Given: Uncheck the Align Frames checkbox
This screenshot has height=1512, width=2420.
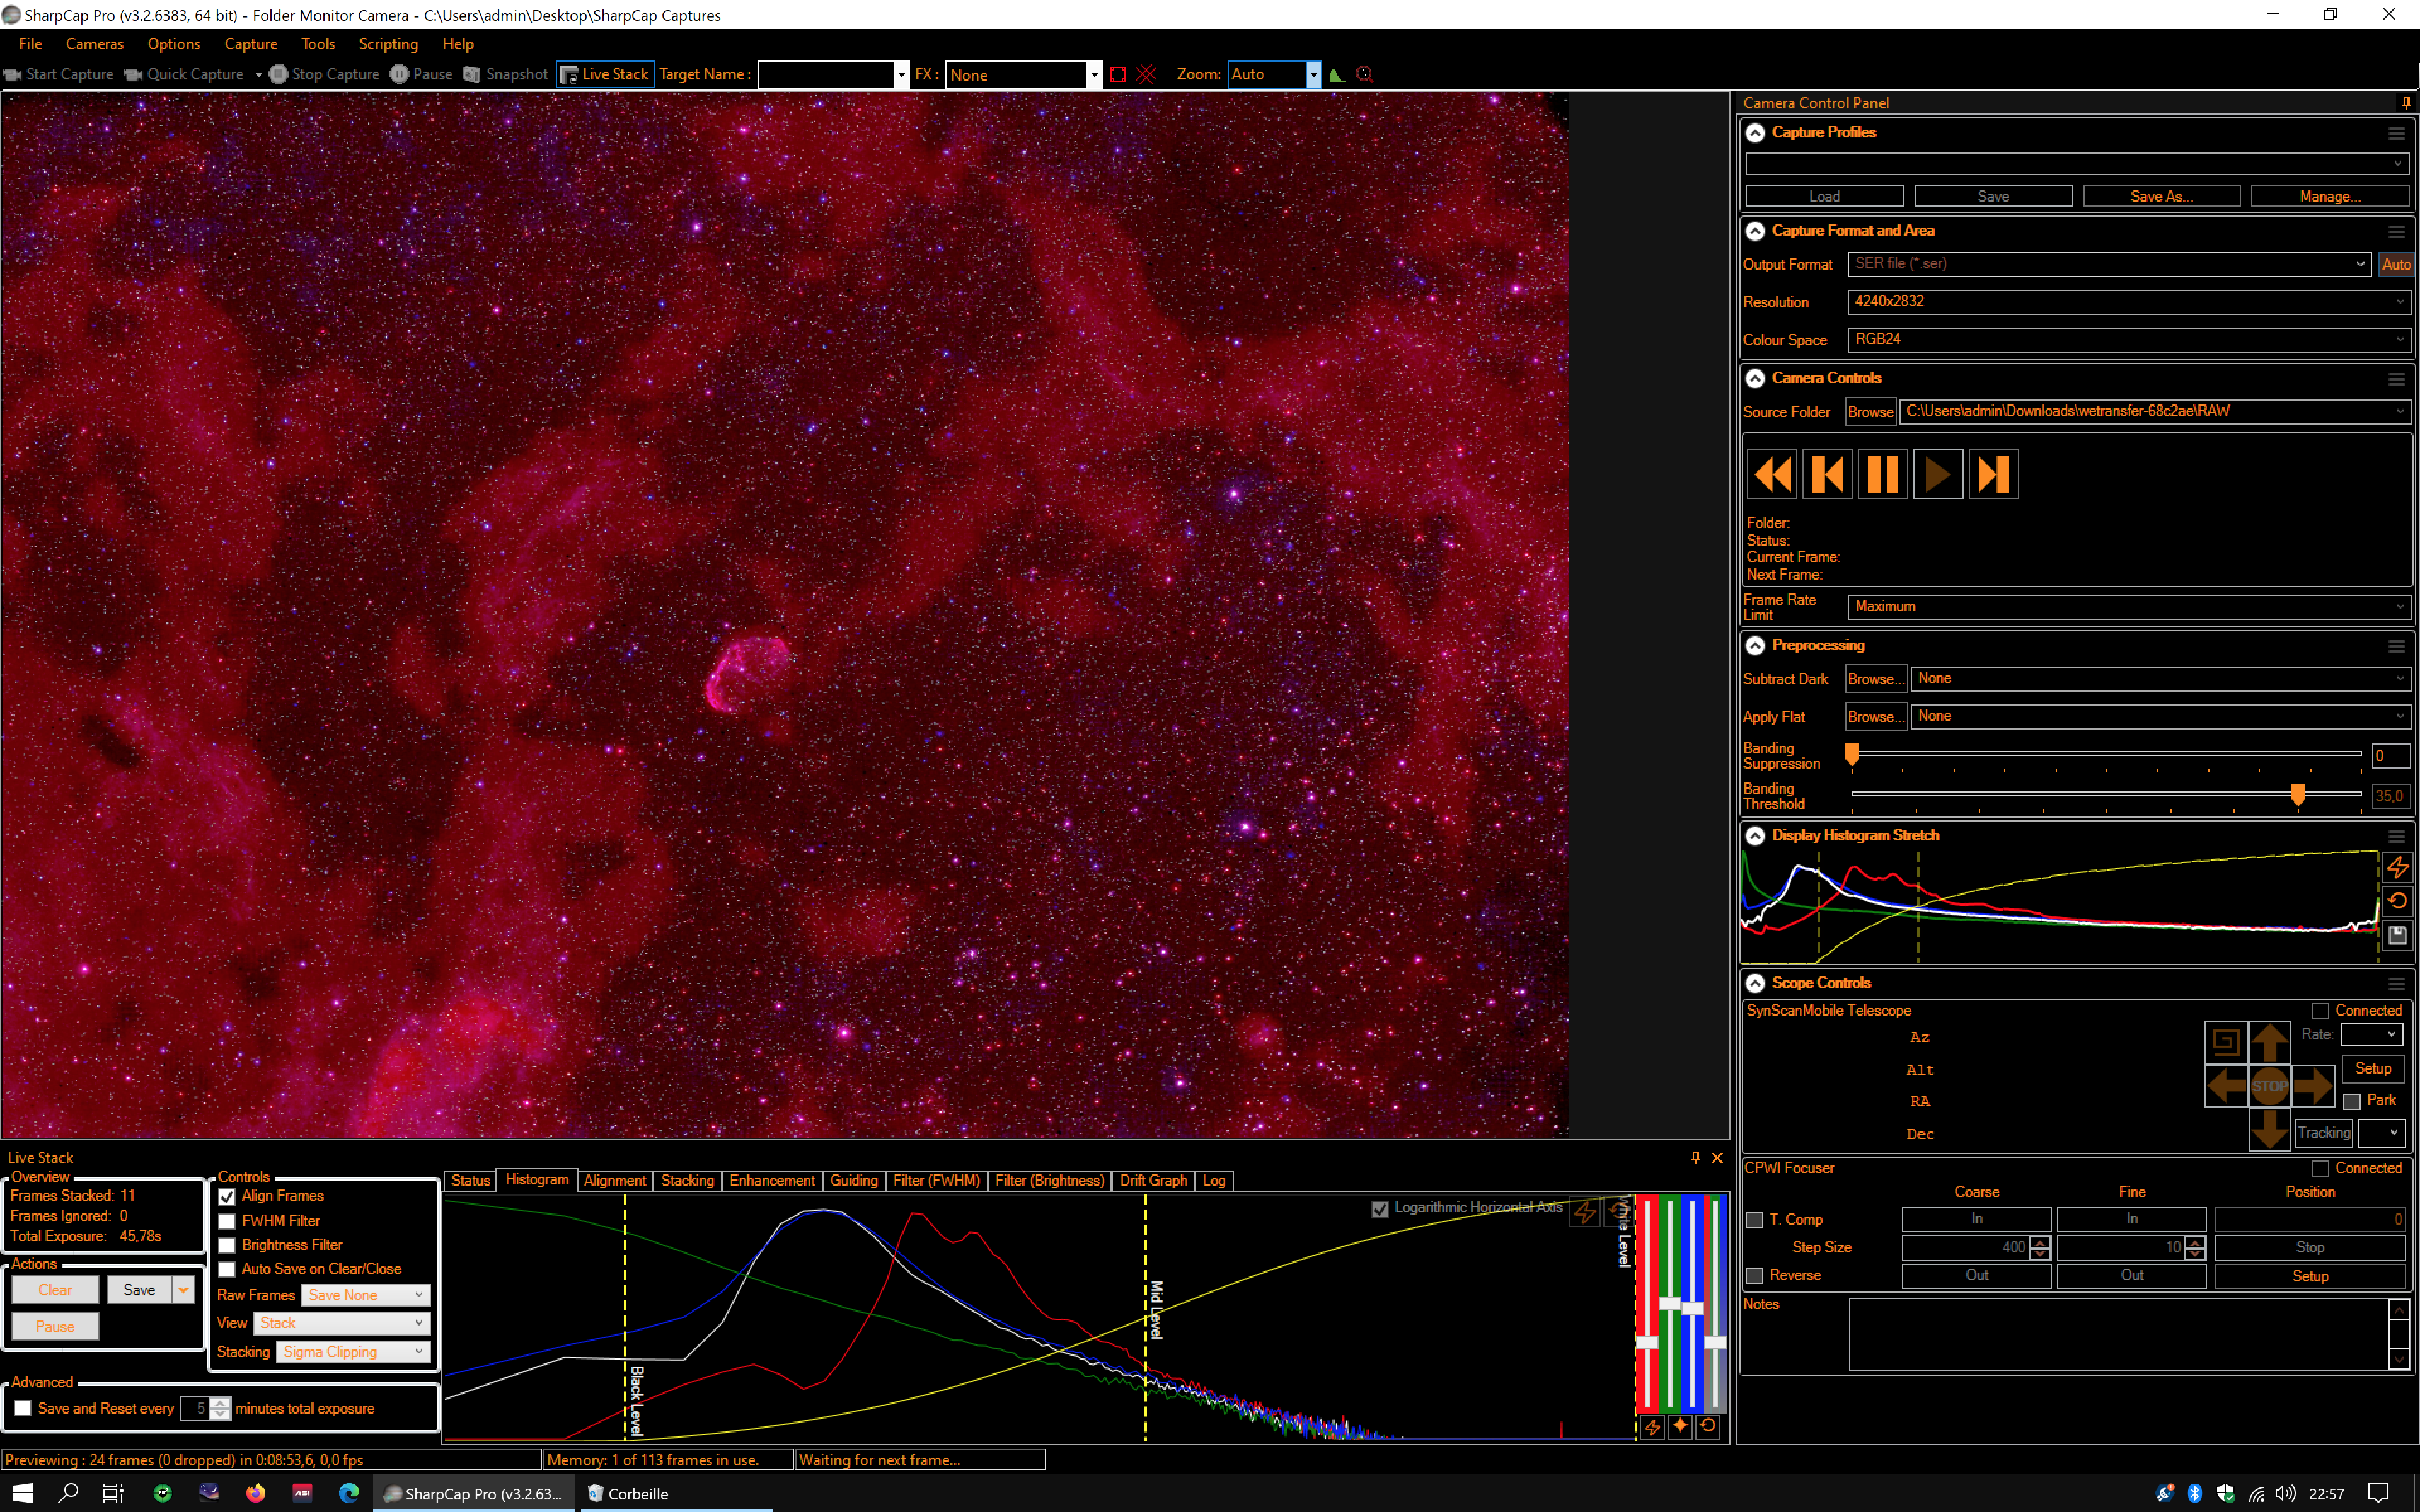Looking at the screenshot, I should pos(227,1196).
